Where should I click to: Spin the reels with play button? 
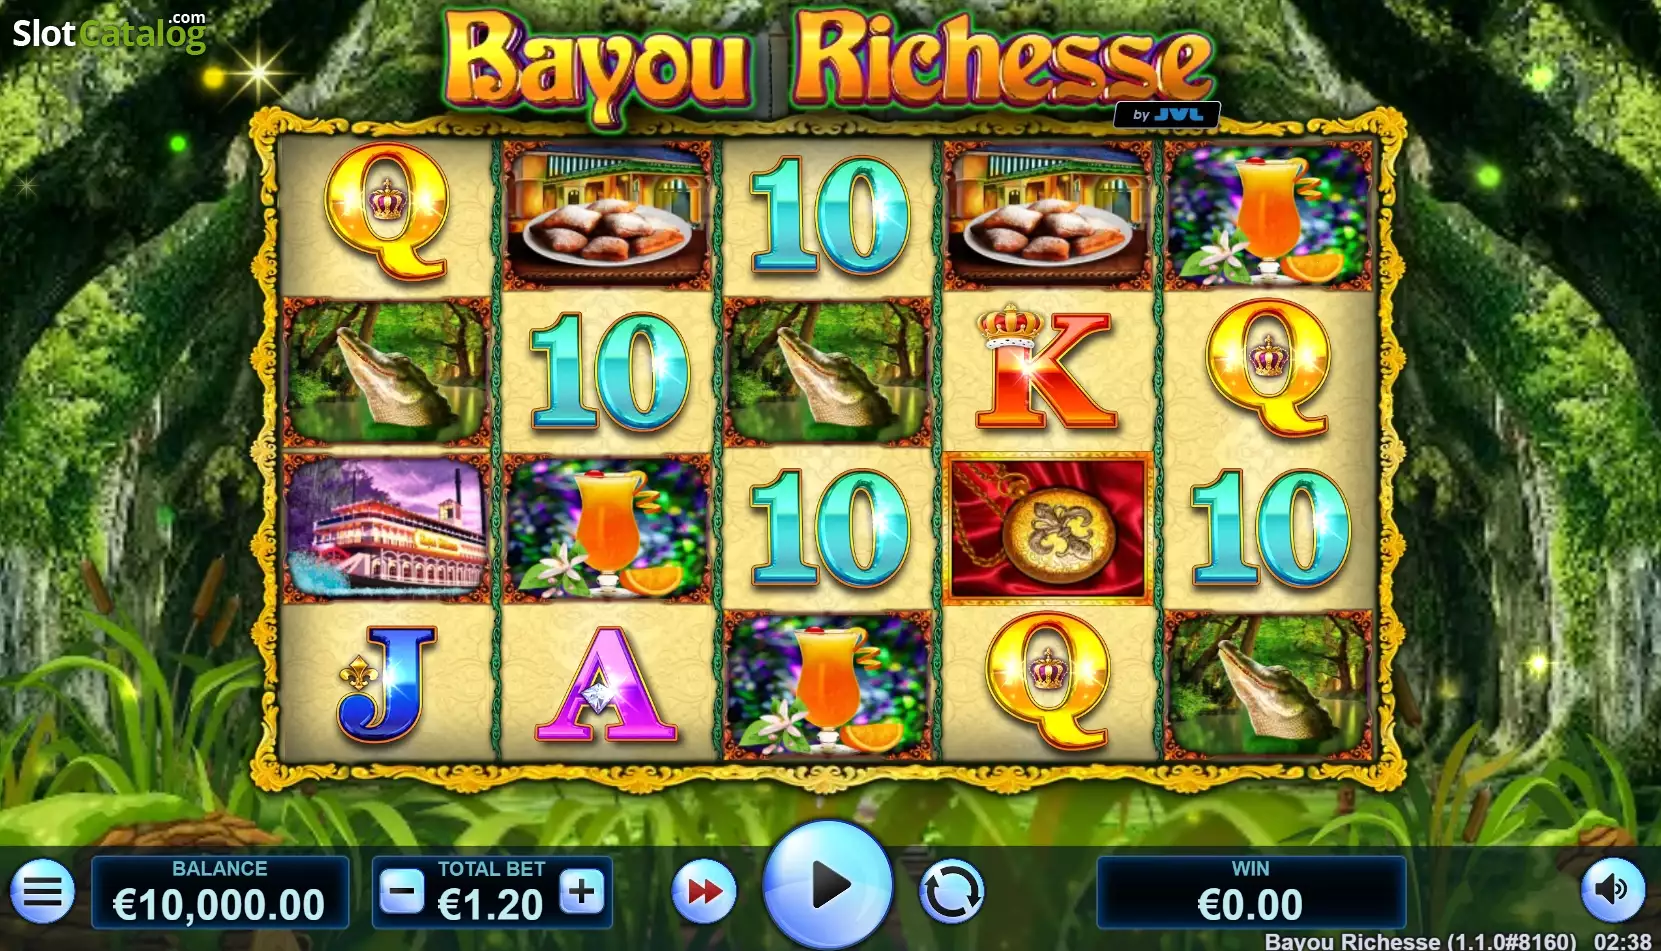[828, 885]
